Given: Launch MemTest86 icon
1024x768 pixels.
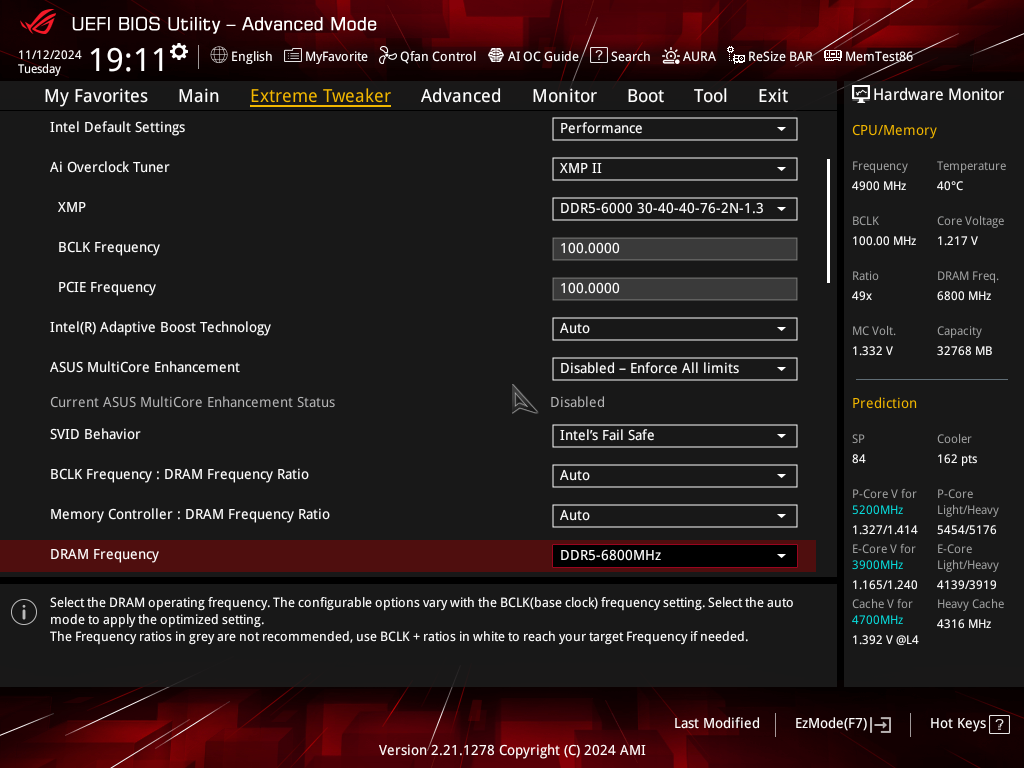Looking at the screenshot, I should click(833, 56).
